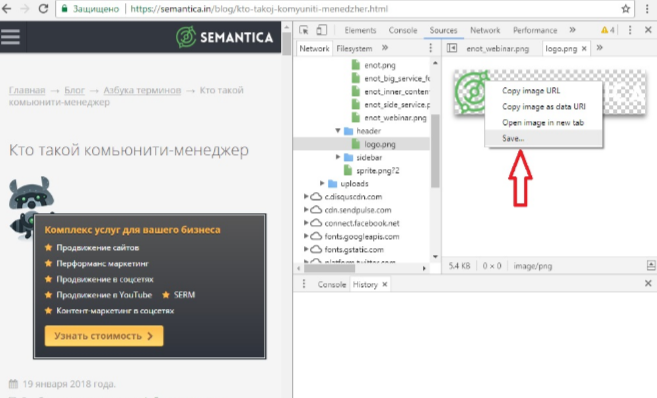This screenshot has height=398, width=657.
Task: Bookmark page with the star icon
Action: pyautogui.click(x=626, y=9)
